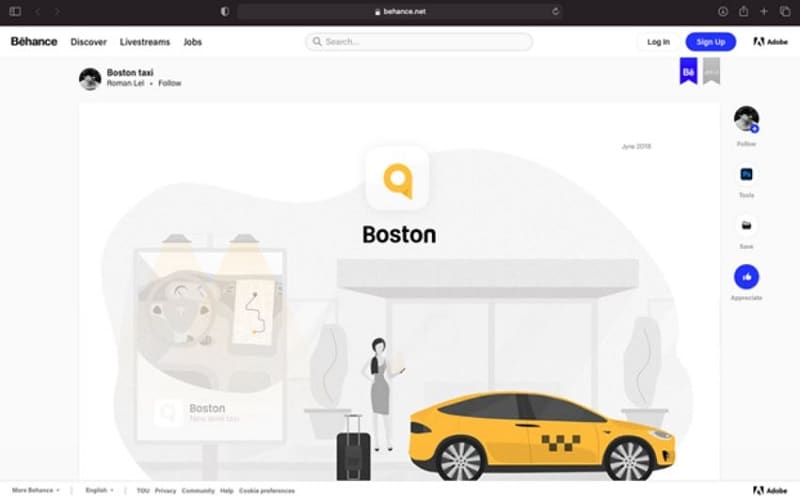Click the Behance search field
800x498 pixels.
(x=419, y=42)
